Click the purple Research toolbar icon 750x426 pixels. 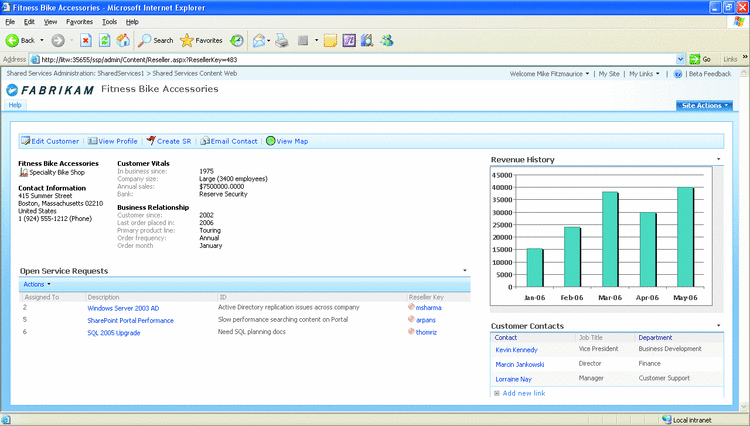pos(349,41)
